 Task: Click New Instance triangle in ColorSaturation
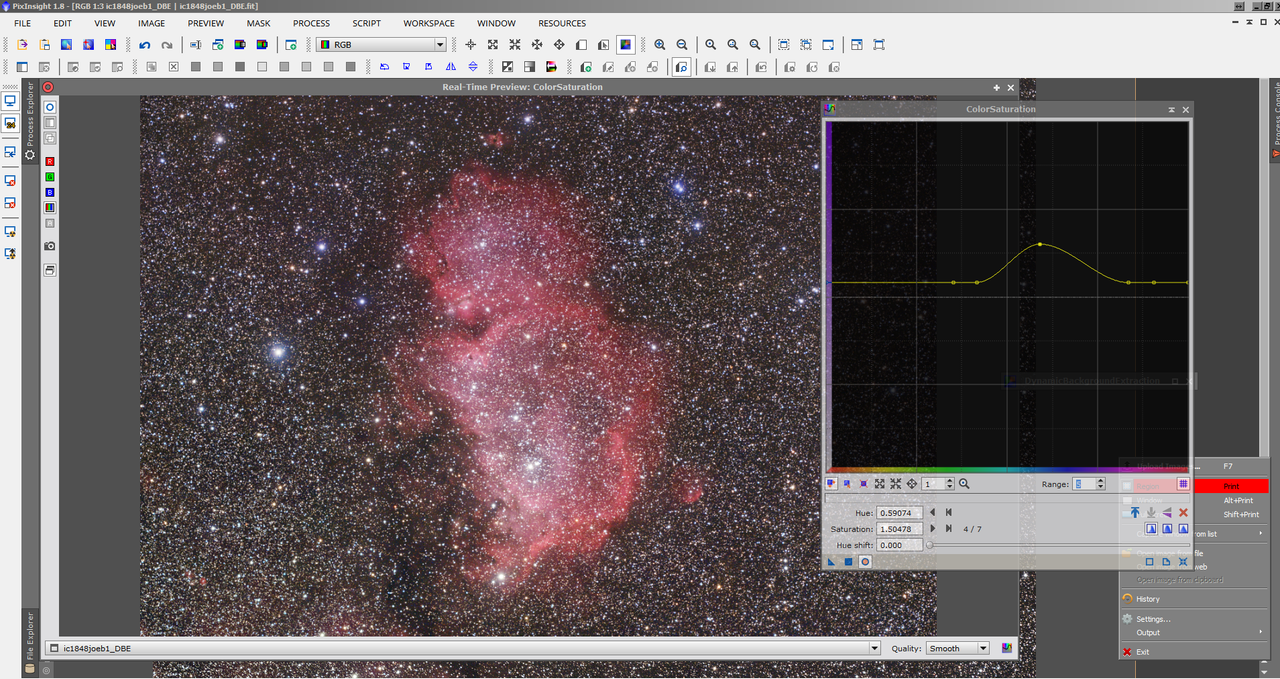(x=831, y=561)
